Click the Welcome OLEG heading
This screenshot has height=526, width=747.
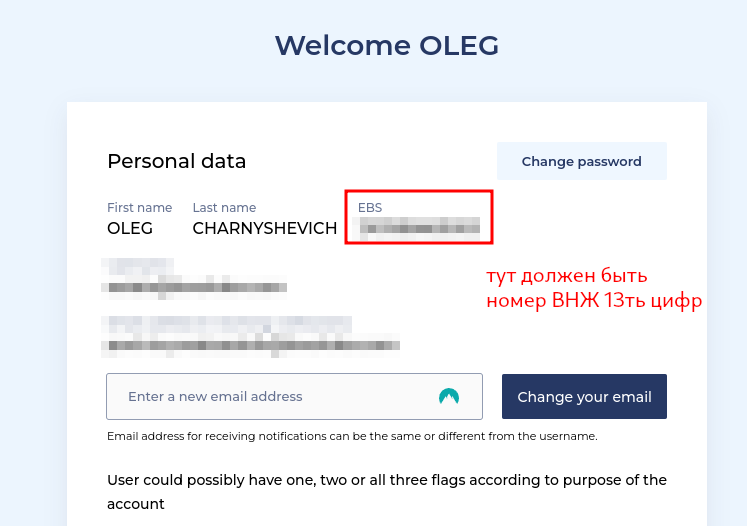386,46
